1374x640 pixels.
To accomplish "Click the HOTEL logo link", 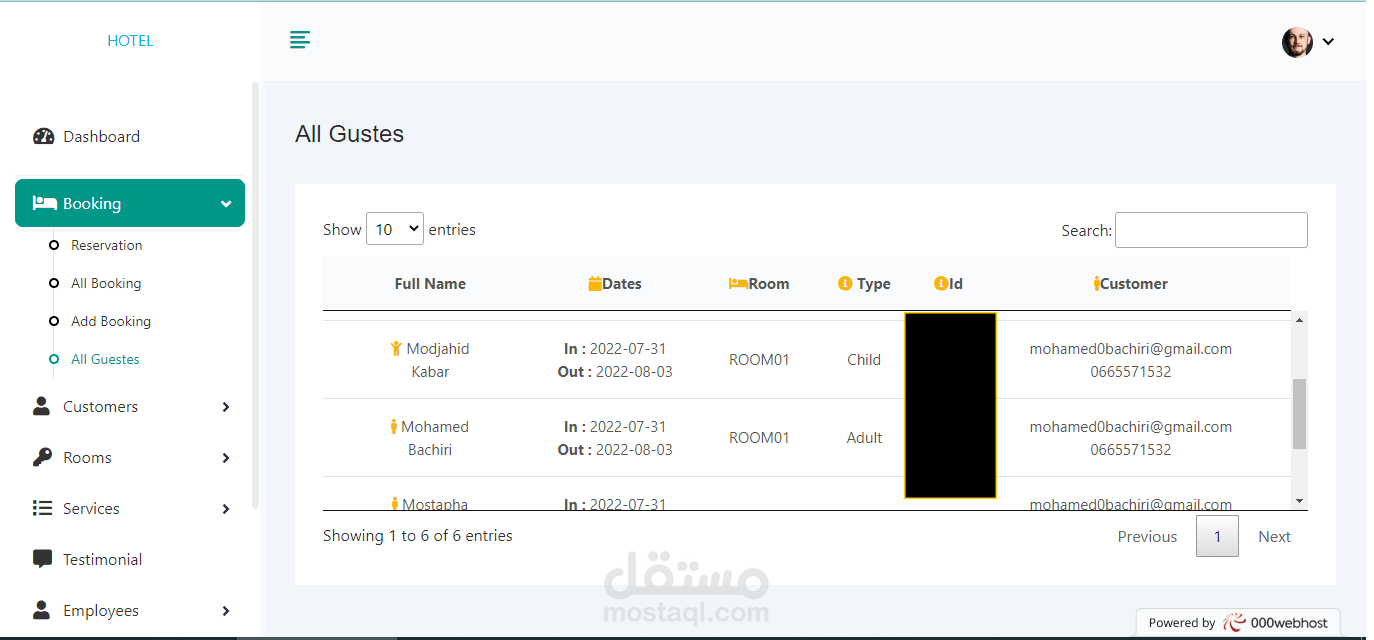I will (x=130, y=41).
